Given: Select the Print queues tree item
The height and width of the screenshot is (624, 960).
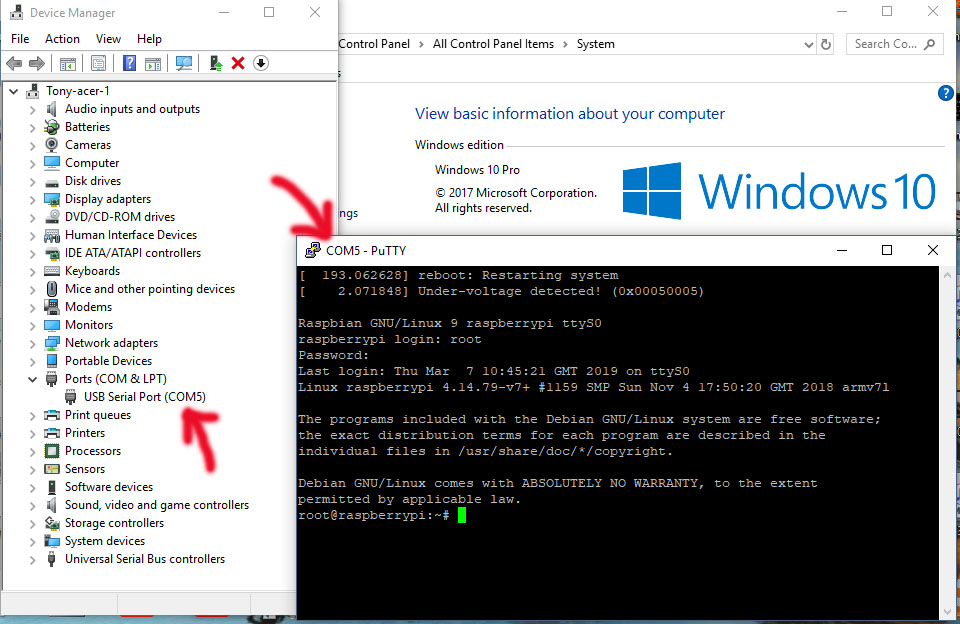Looking at the screenshot, I should point(98,415).
